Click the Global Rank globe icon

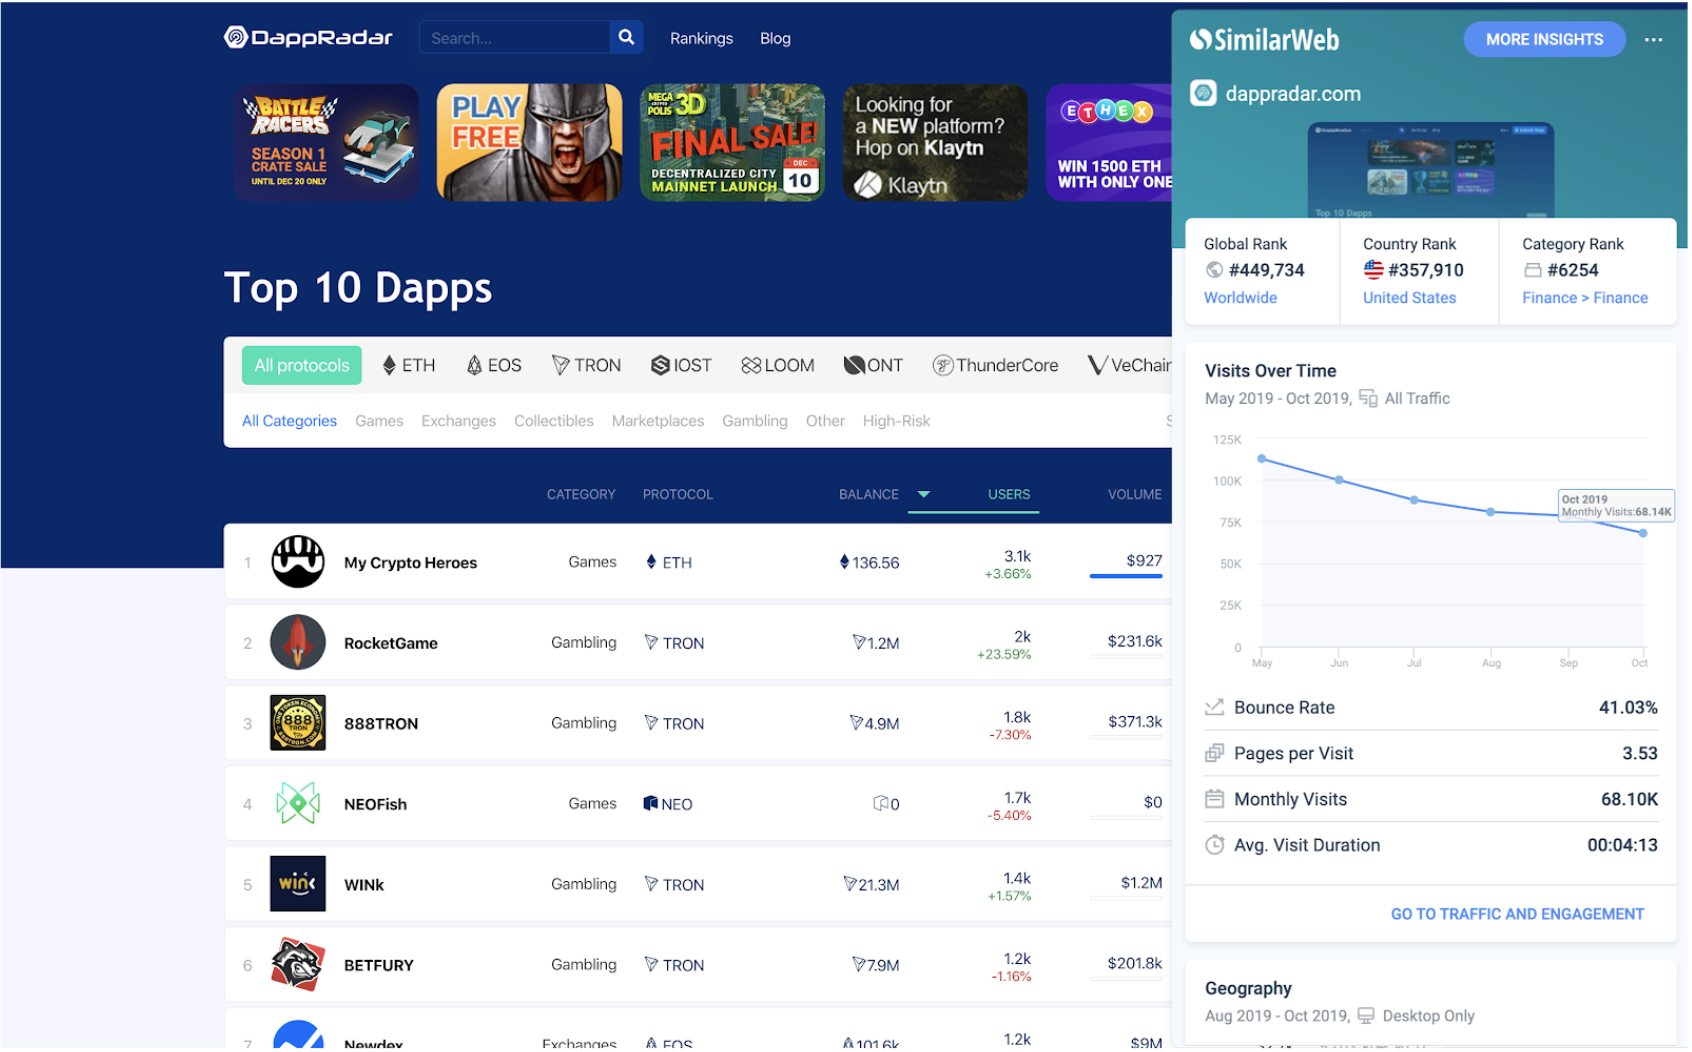pos(1214,270)
